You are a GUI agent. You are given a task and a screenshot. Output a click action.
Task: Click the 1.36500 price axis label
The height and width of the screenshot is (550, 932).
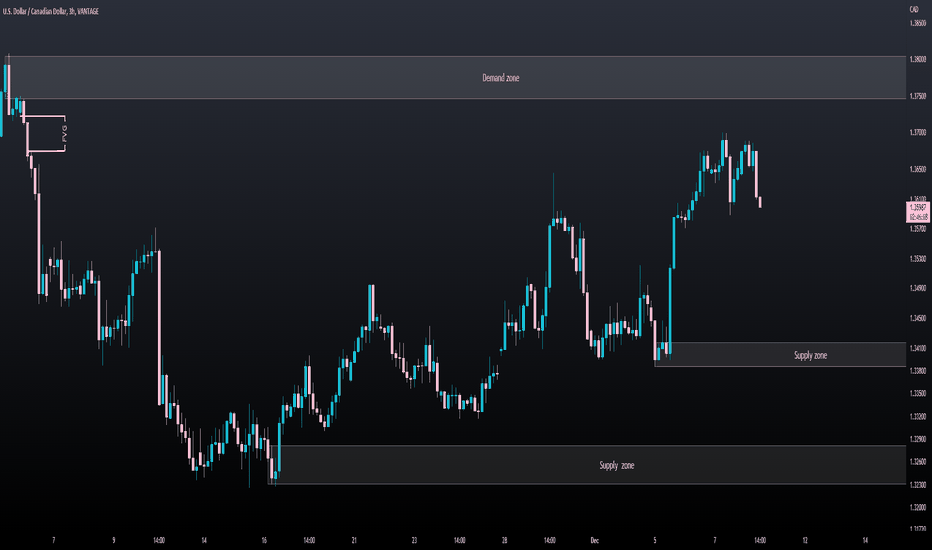coord(918,169)
